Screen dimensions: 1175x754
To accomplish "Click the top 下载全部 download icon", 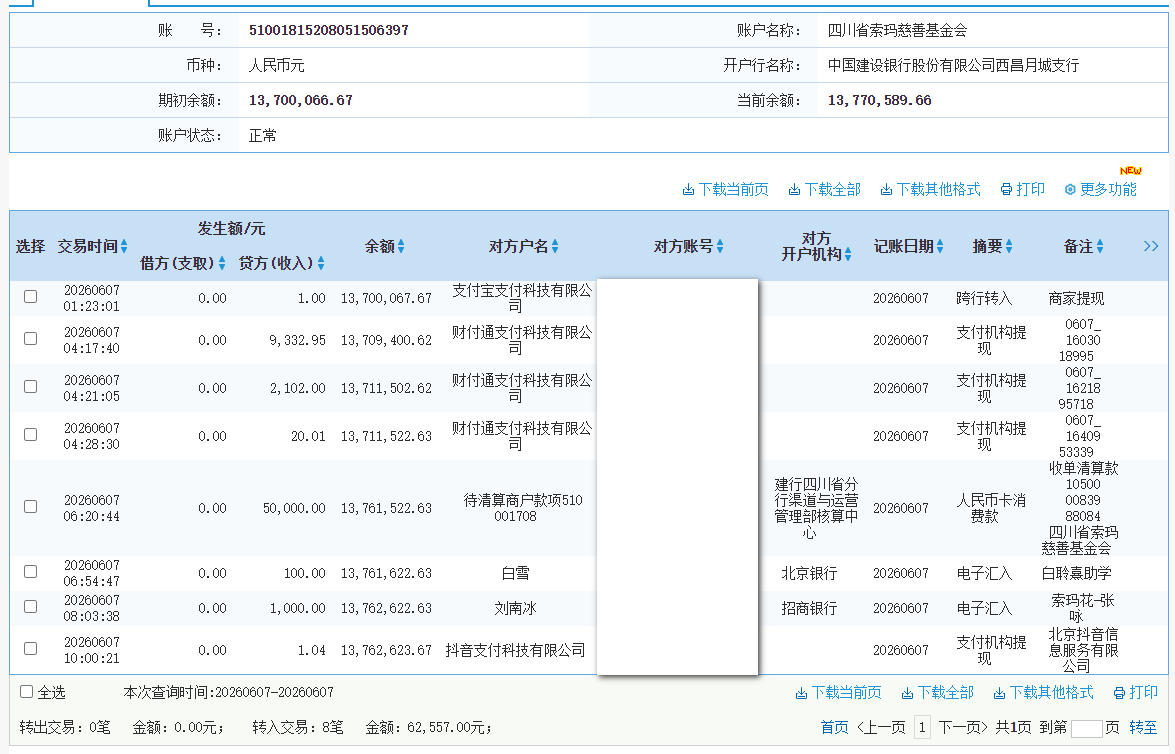I will (794, 190).
